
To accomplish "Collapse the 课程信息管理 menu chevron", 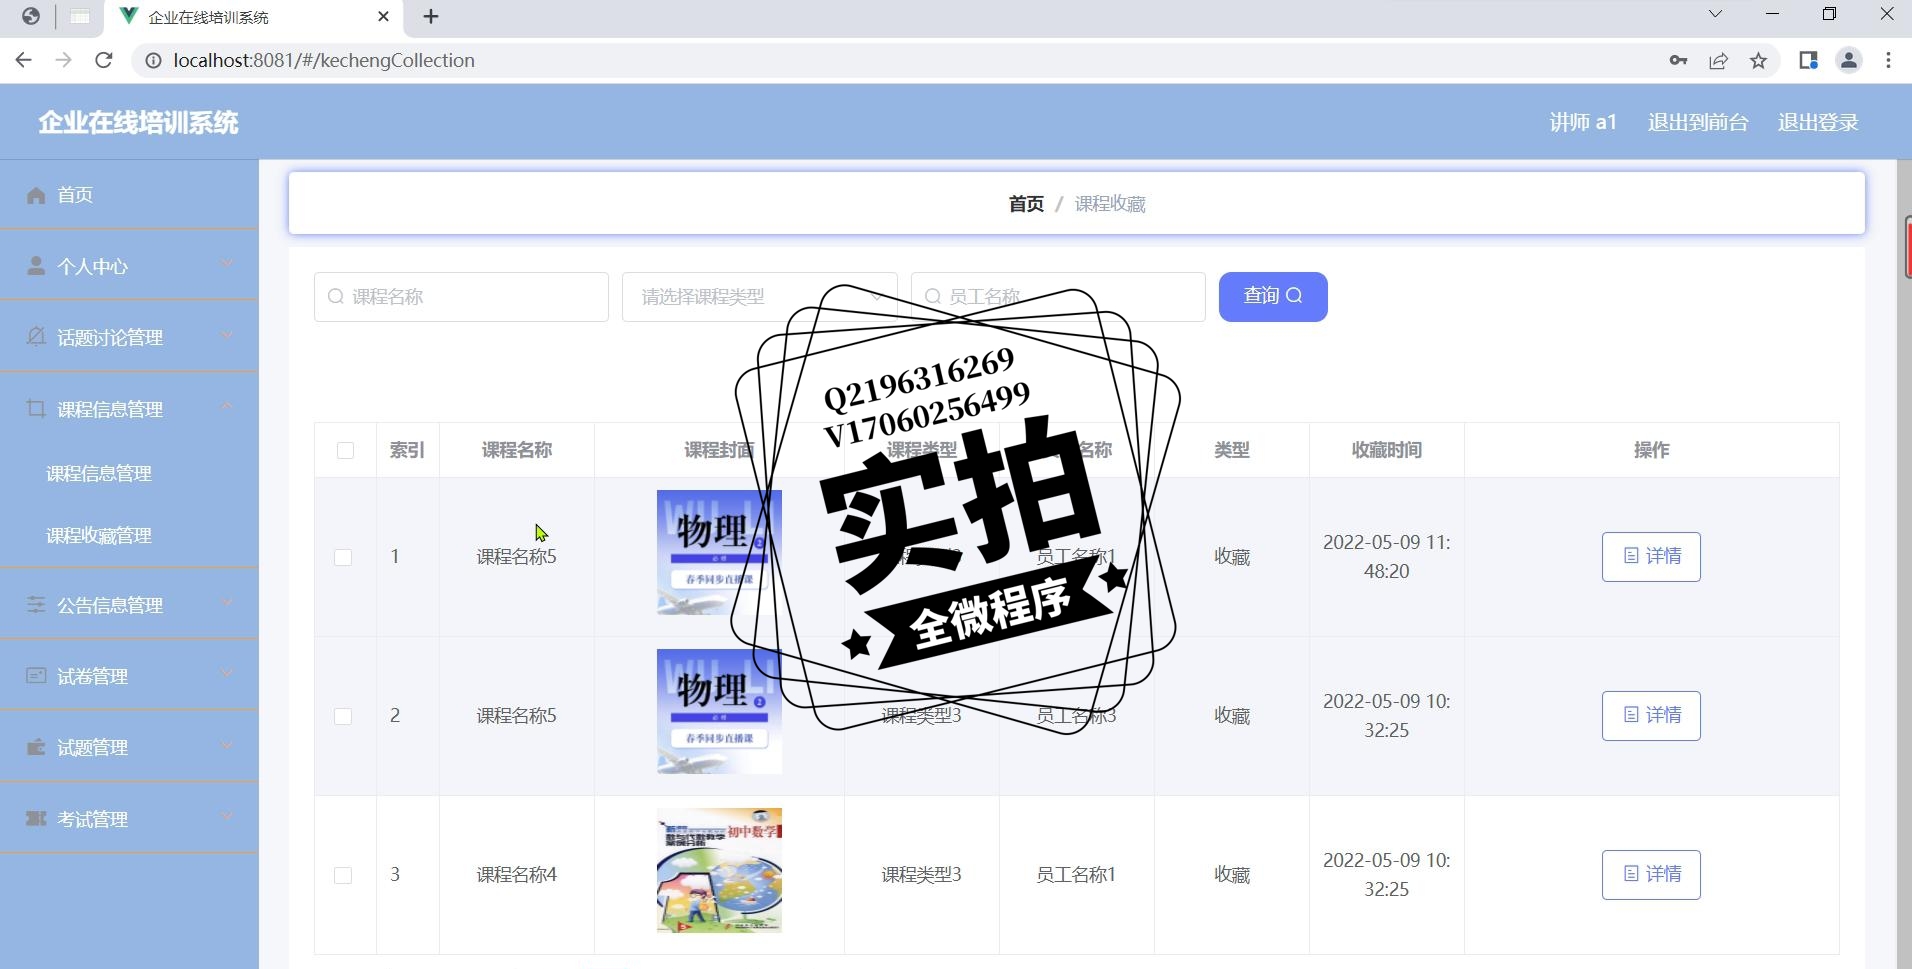I will (x=227, y=406).
